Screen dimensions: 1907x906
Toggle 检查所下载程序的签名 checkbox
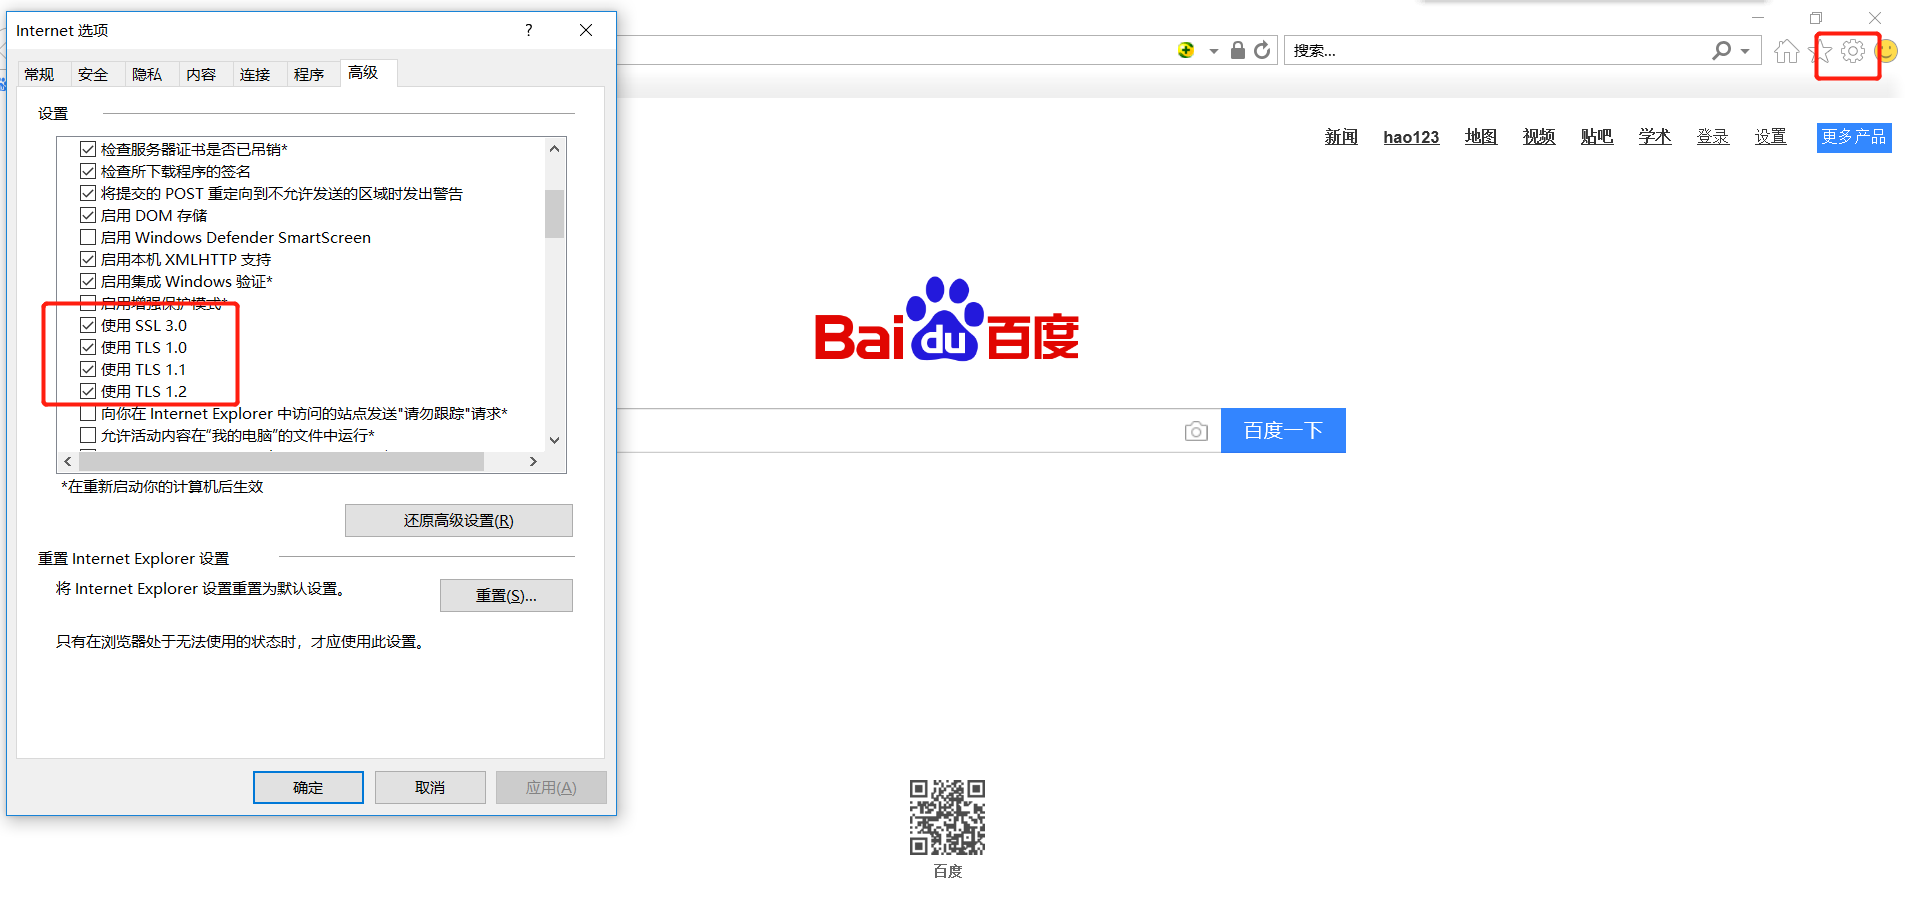[x=88, y=171]
